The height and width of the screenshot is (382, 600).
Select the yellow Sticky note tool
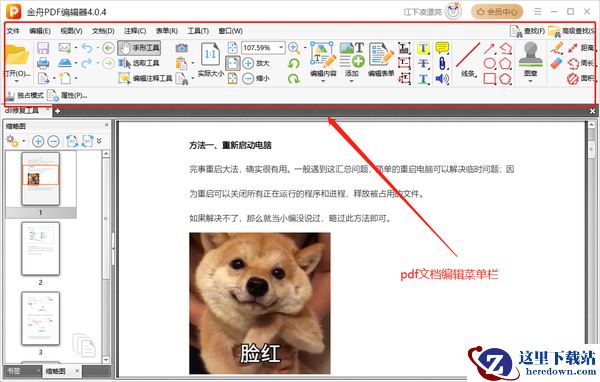click(442, 47)
